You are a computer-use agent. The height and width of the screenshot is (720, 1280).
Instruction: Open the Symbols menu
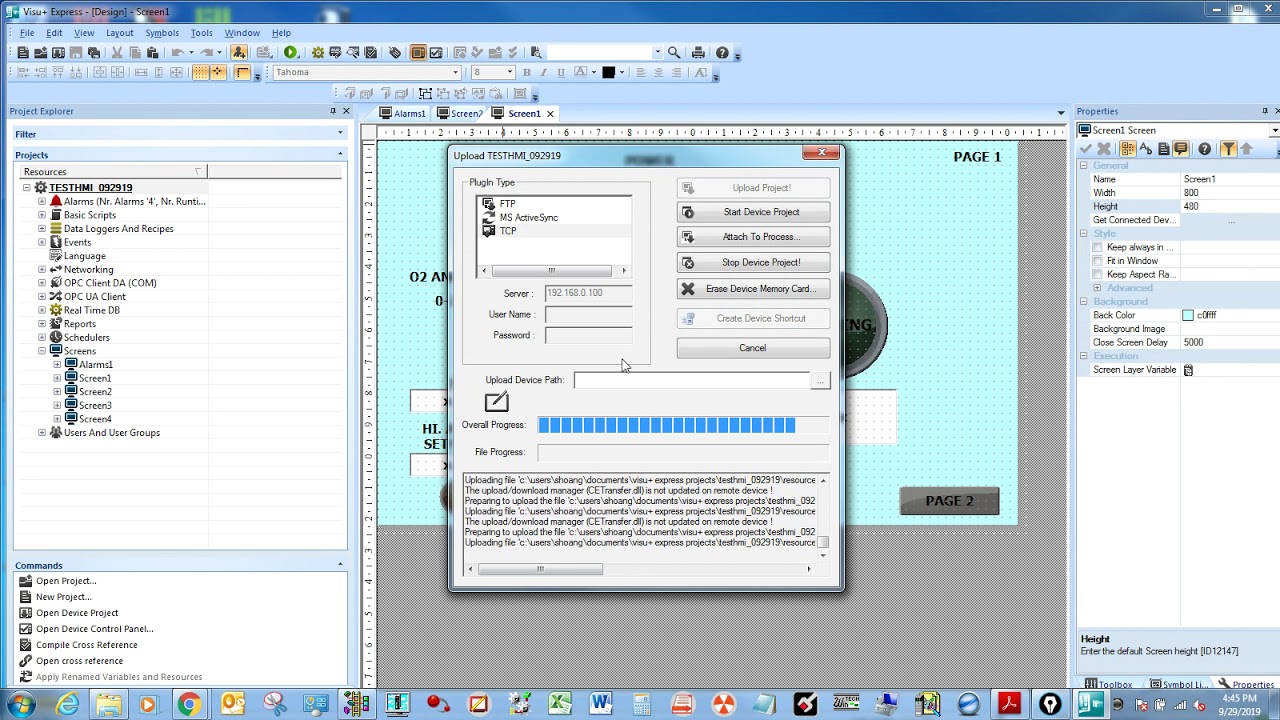tap(162, 33)
